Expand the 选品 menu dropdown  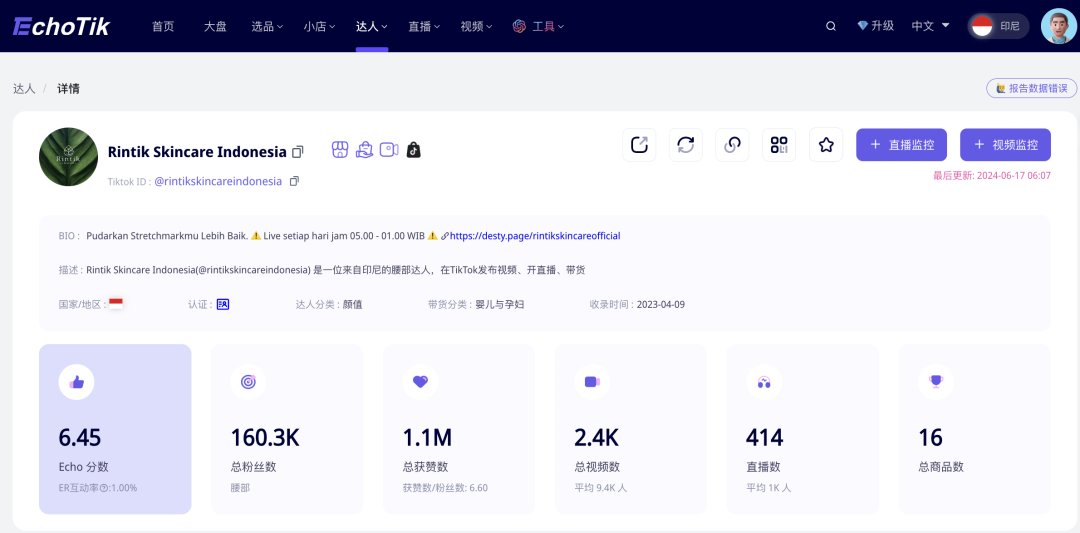click(267, 26)
